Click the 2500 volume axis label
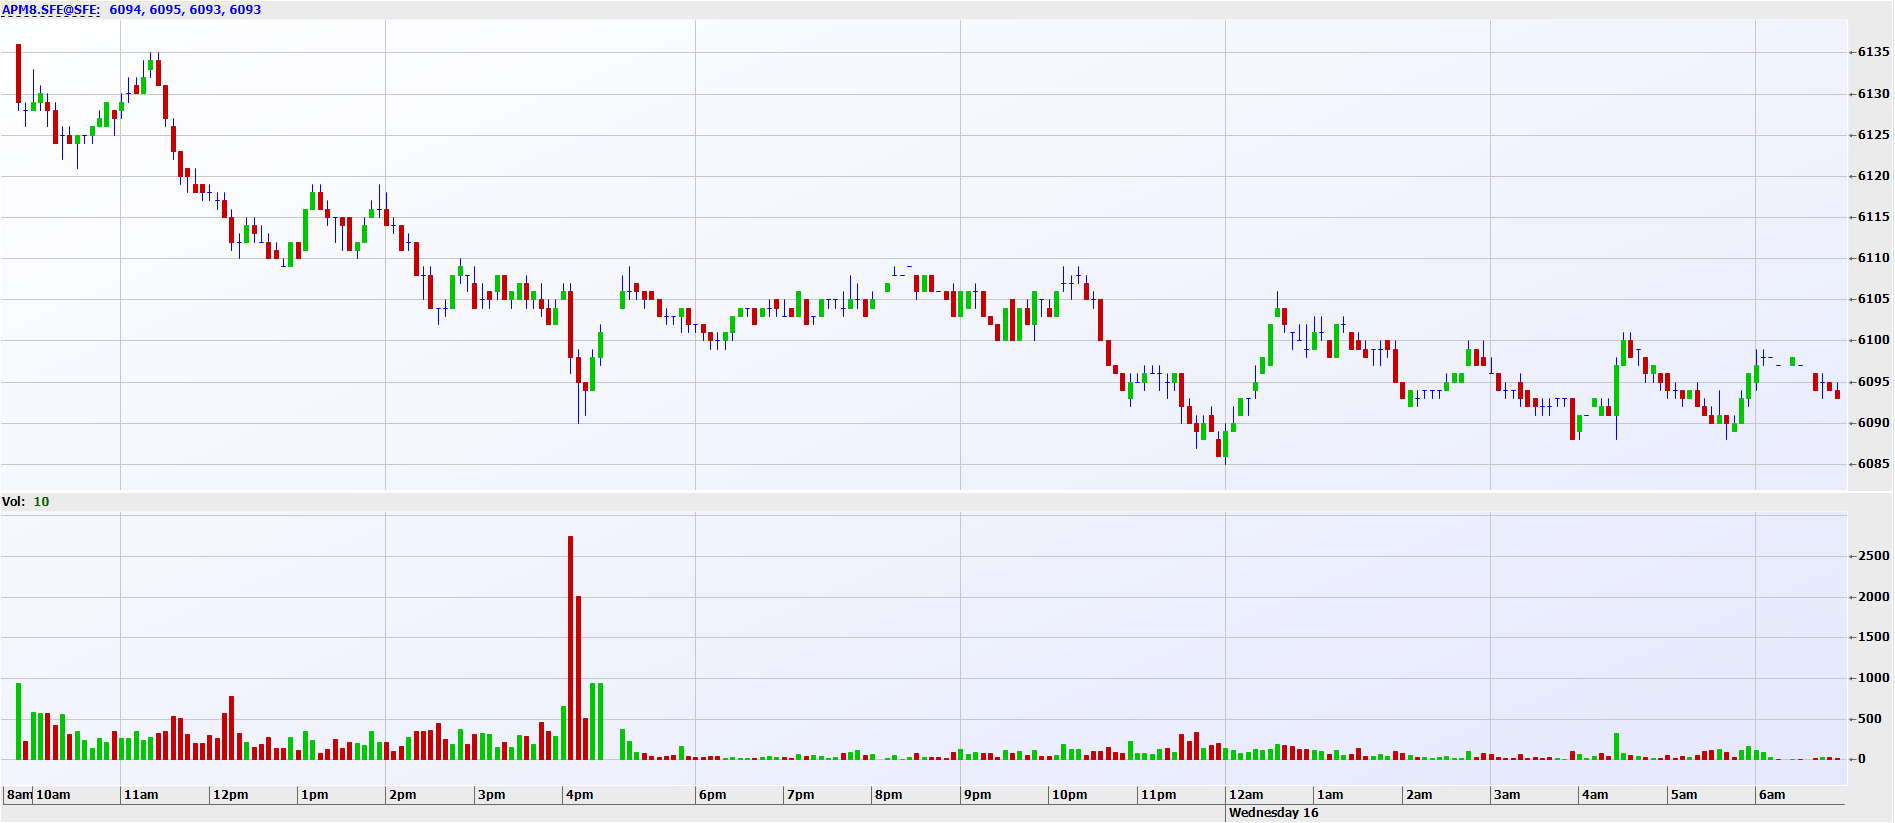The image size is (1895, 823). point(1874,556)
